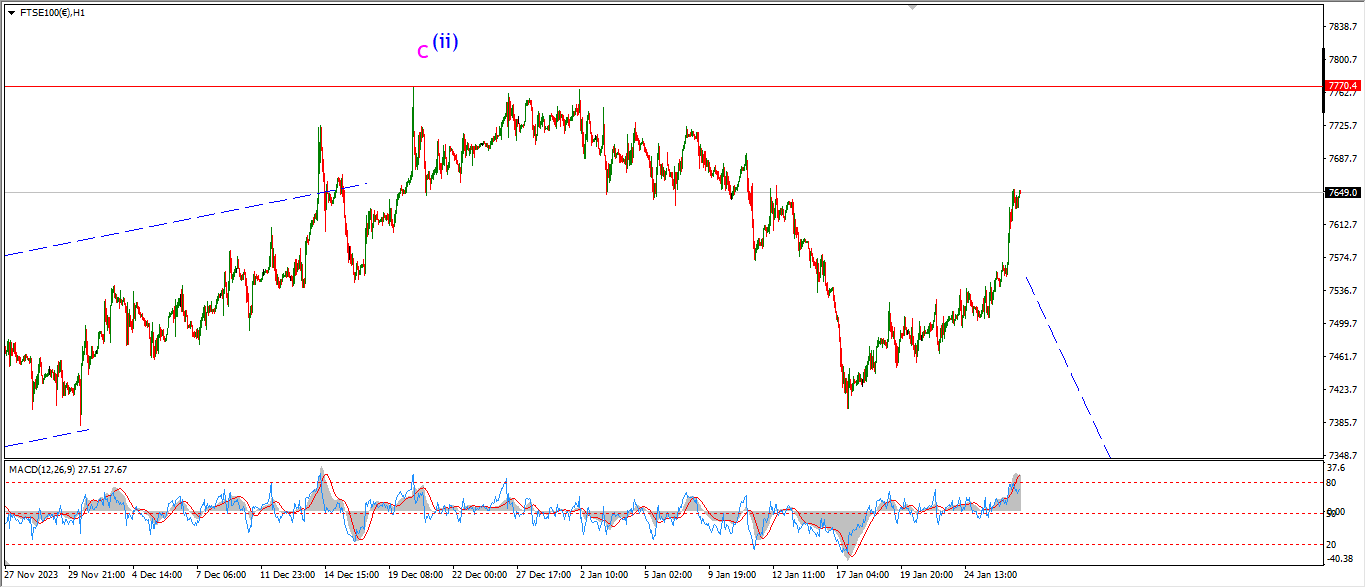The image size is (1366, 588).
Task: Select the descending blue dashed projection line
Action: click(x=1070, y=370)
